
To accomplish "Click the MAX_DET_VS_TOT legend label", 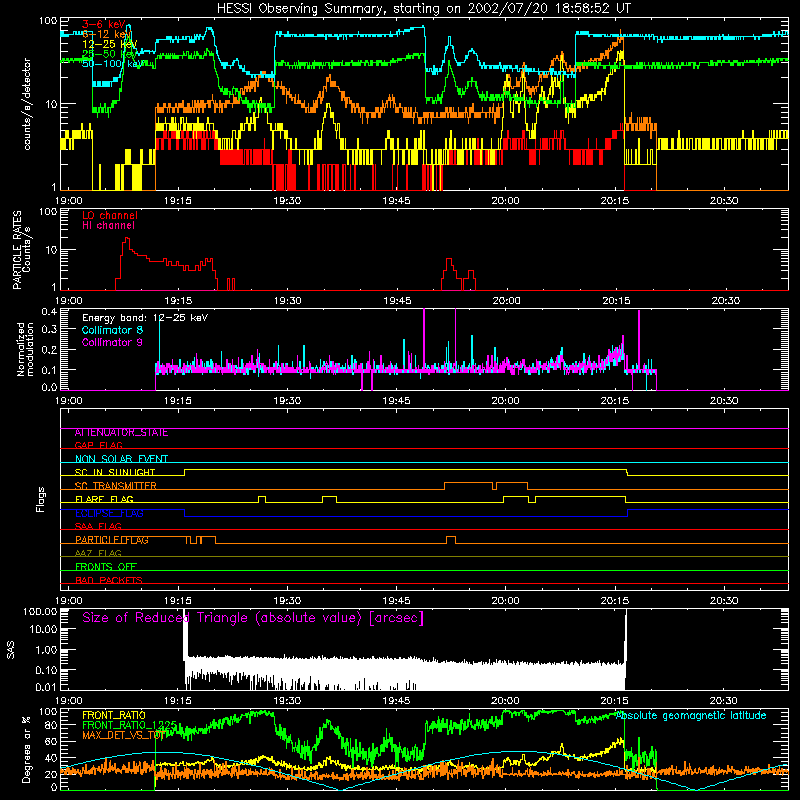I will pyautogui.click(x=123, y=735).
